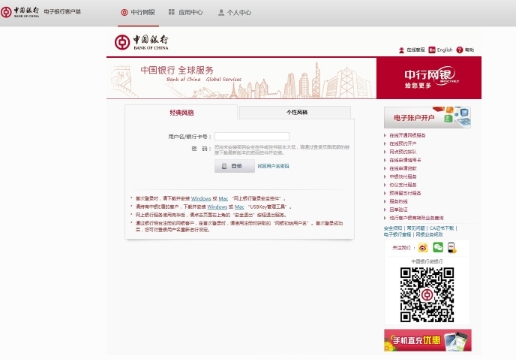Download Mac USBKey tool in second note line
This screenshot has width=516, height=360.
pos(239,207)
